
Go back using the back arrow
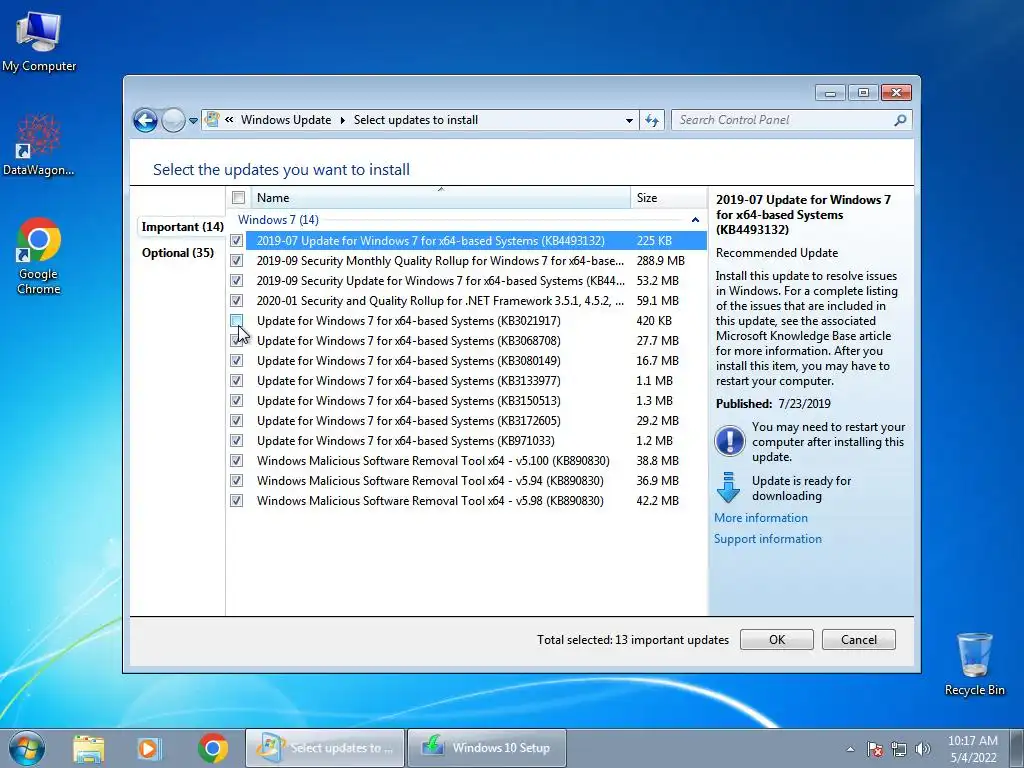click(x=145, y=120)
